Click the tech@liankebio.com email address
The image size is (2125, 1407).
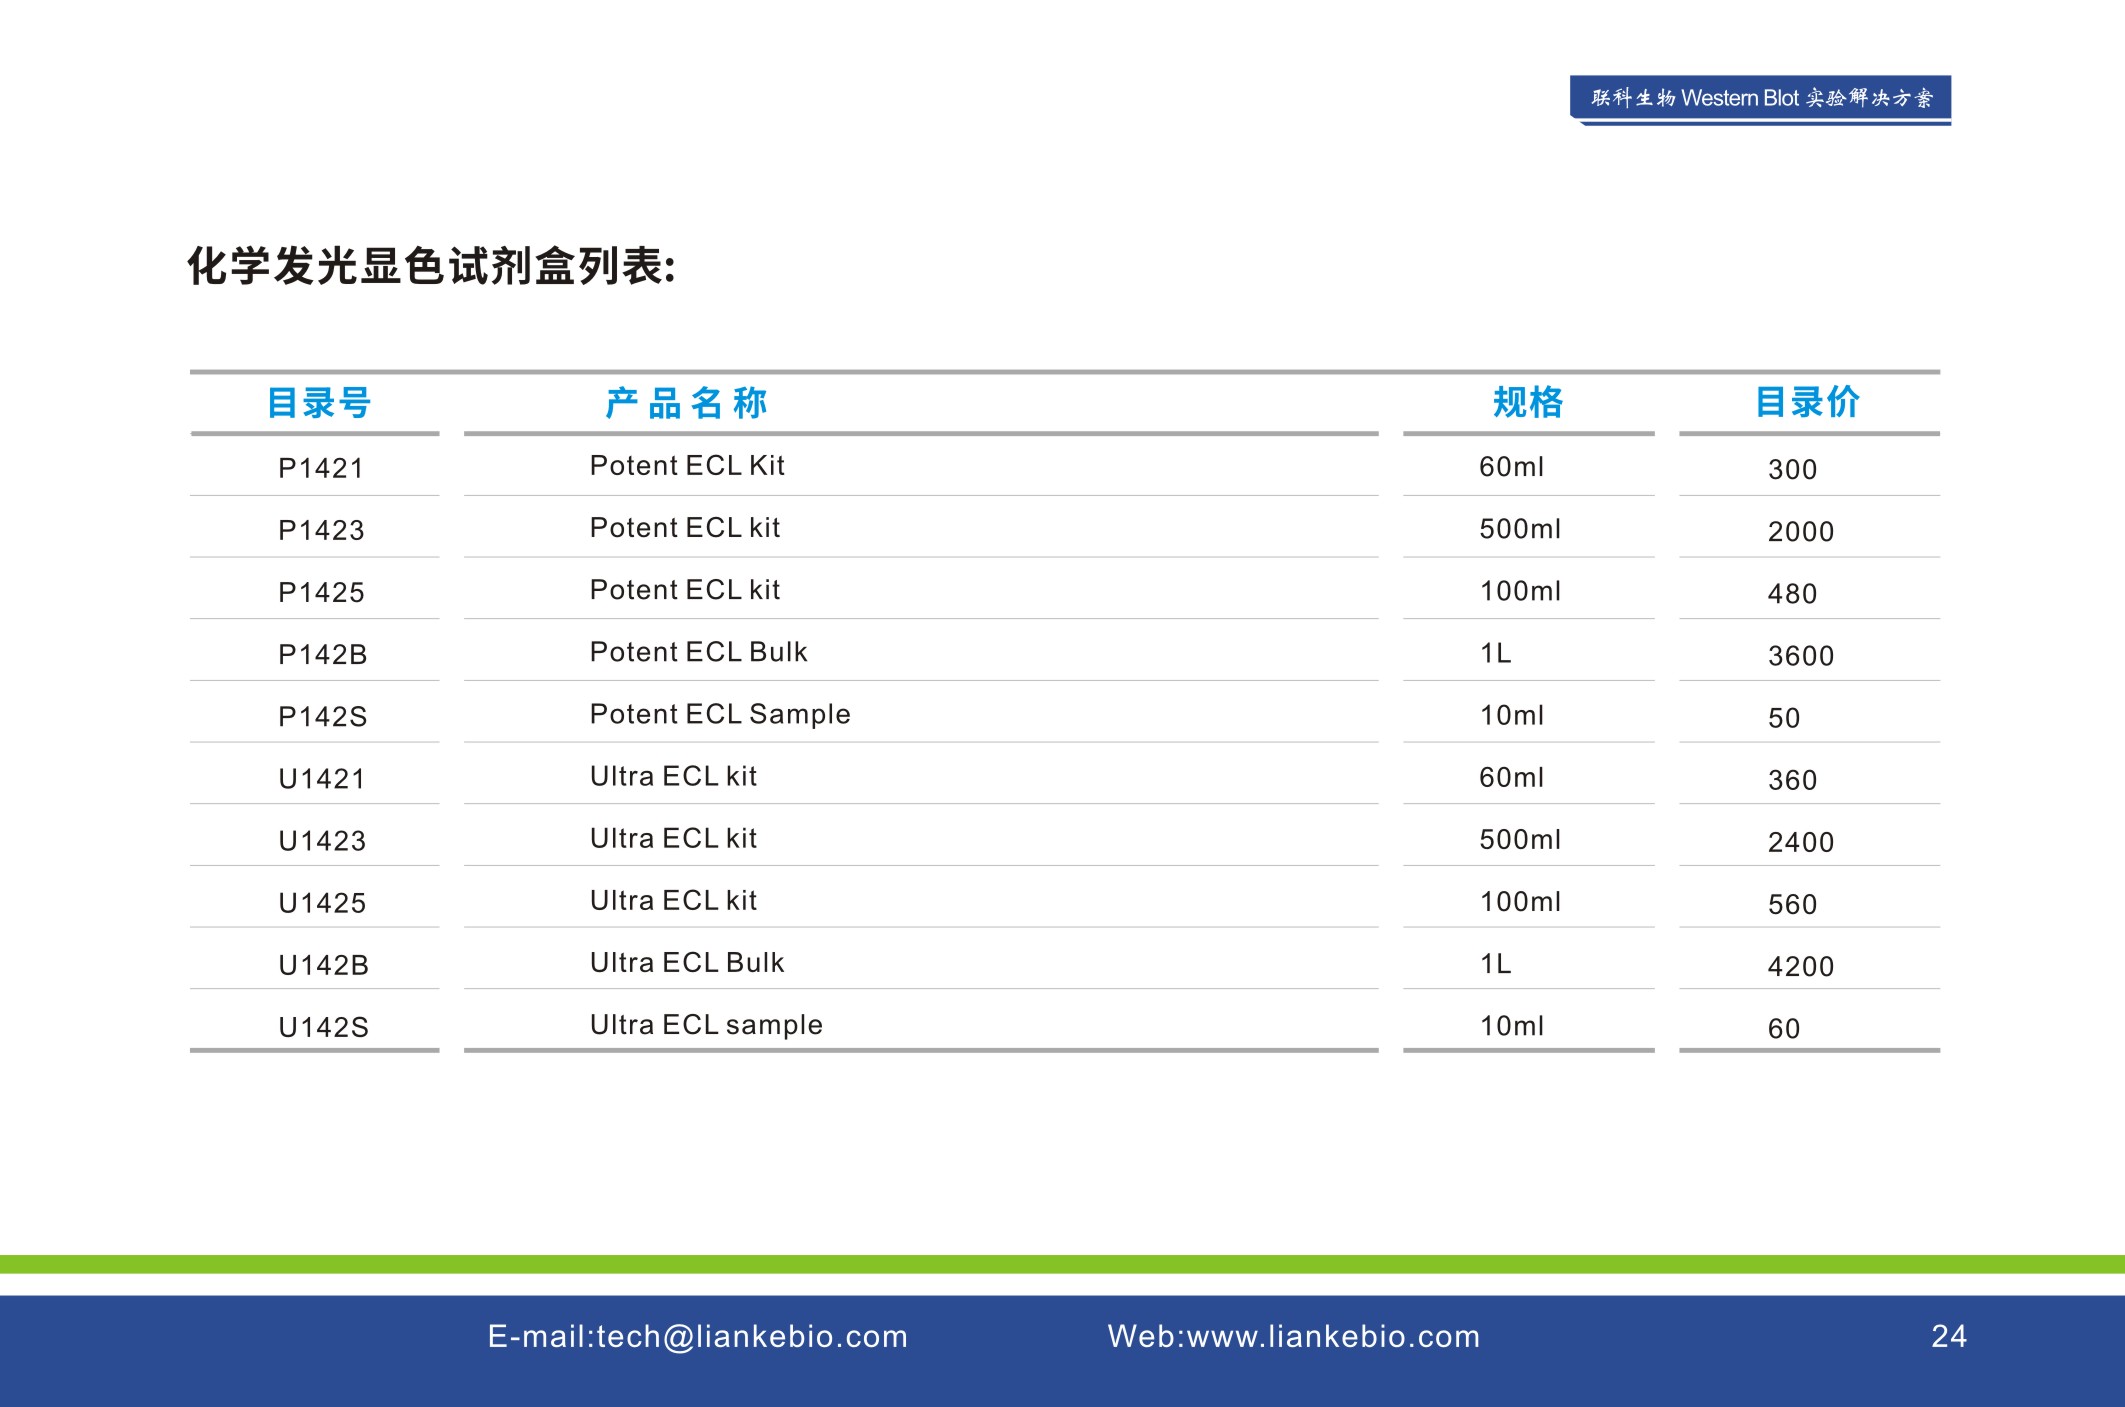click(751, 1336)
